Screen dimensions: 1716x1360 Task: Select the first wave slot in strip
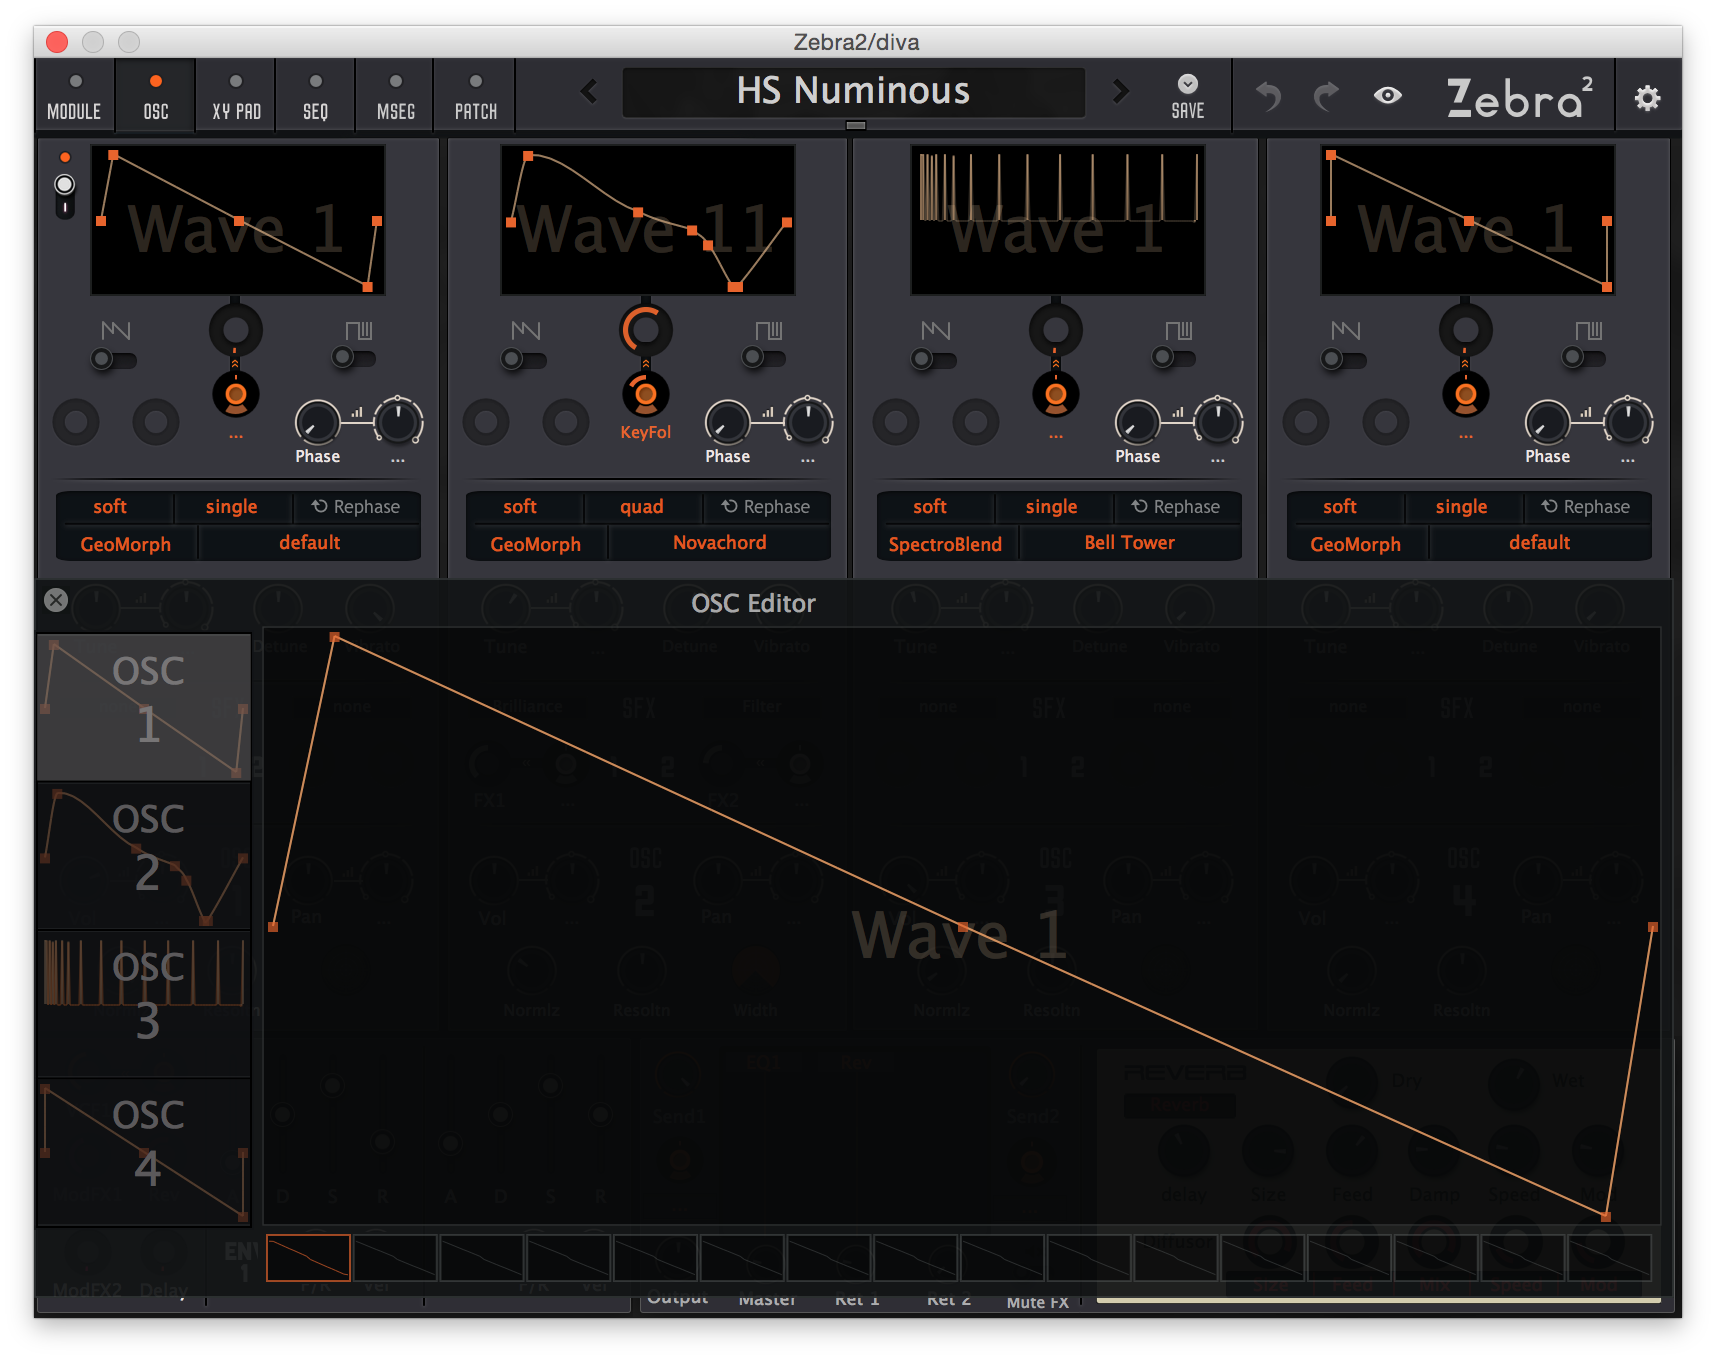click(308, 1257)
